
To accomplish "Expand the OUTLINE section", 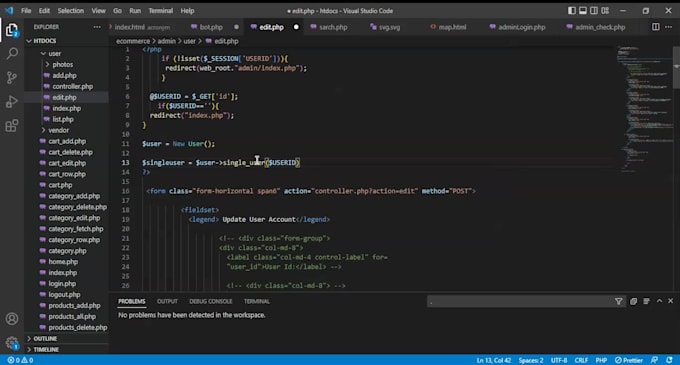I will coord(45,339).
